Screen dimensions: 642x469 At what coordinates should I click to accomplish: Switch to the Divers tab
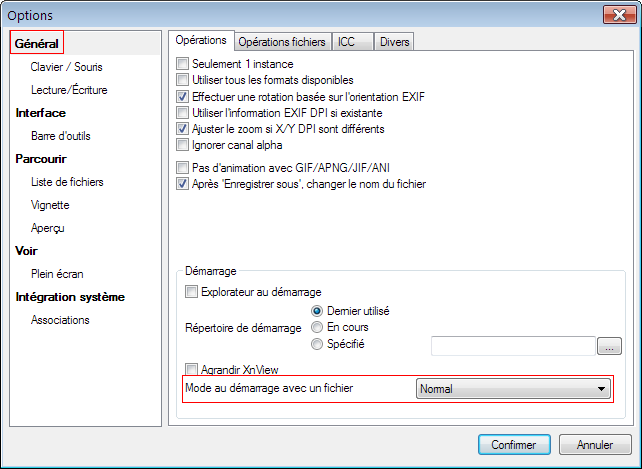394,41
